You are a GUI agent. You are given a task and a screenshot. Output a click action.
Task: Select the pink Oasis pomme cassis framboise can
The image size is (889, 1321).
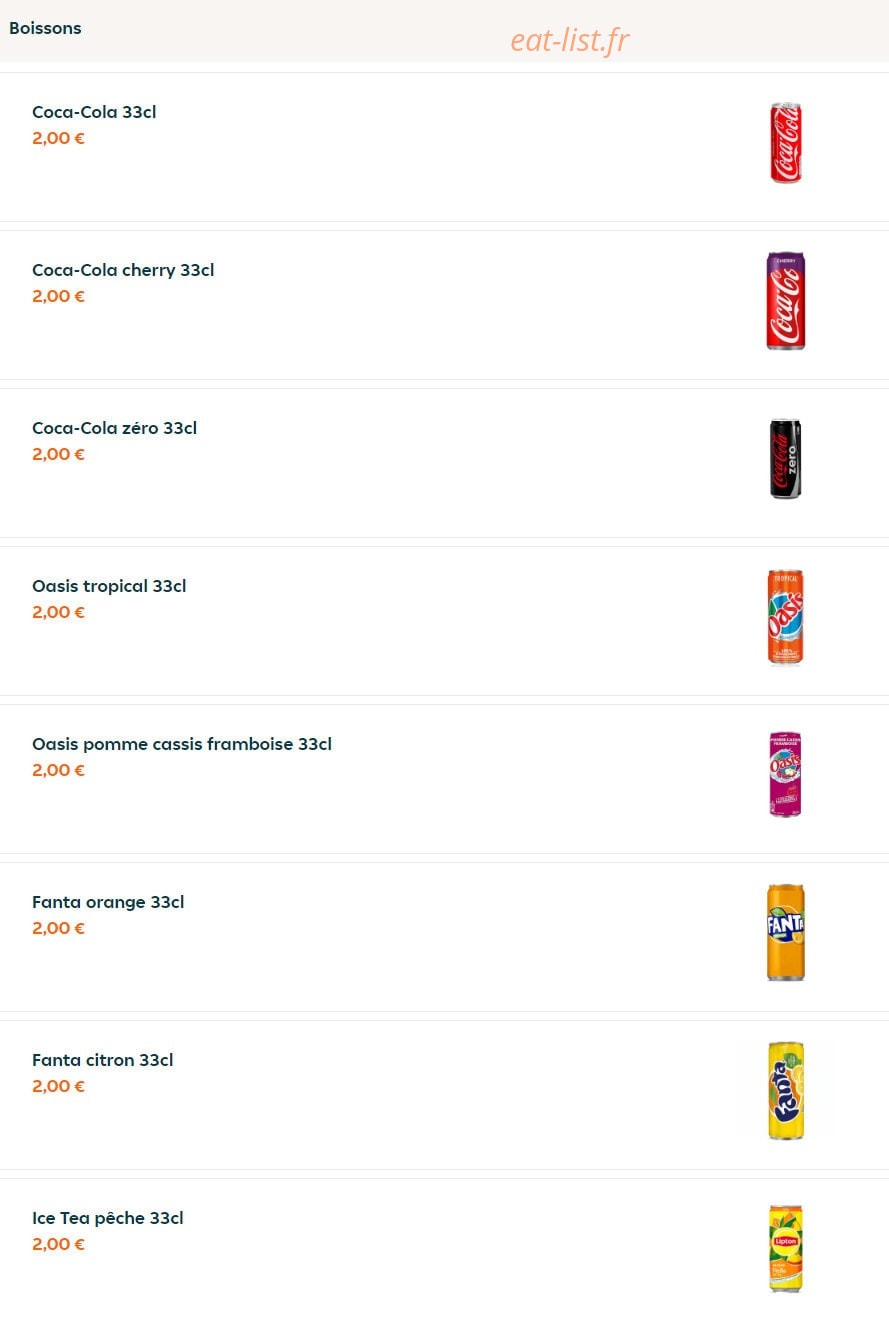click(x=786, y=775)
